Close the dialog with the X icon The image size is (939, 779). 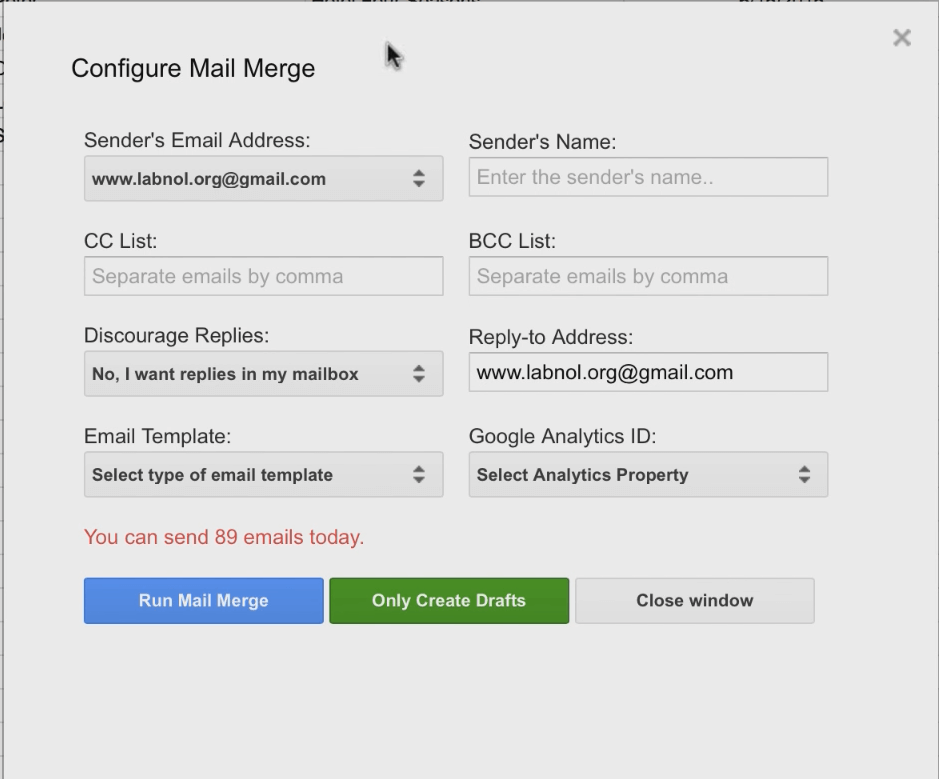(x=901, y=38)
